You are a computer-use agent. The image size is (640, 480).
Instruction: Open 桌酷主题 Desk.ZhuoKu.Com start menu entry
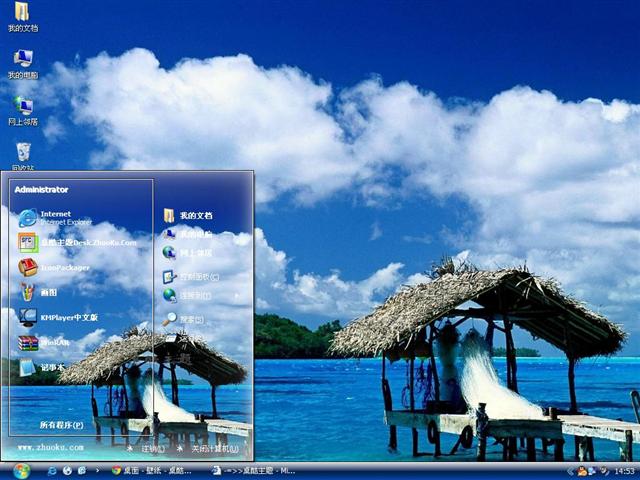77,242
